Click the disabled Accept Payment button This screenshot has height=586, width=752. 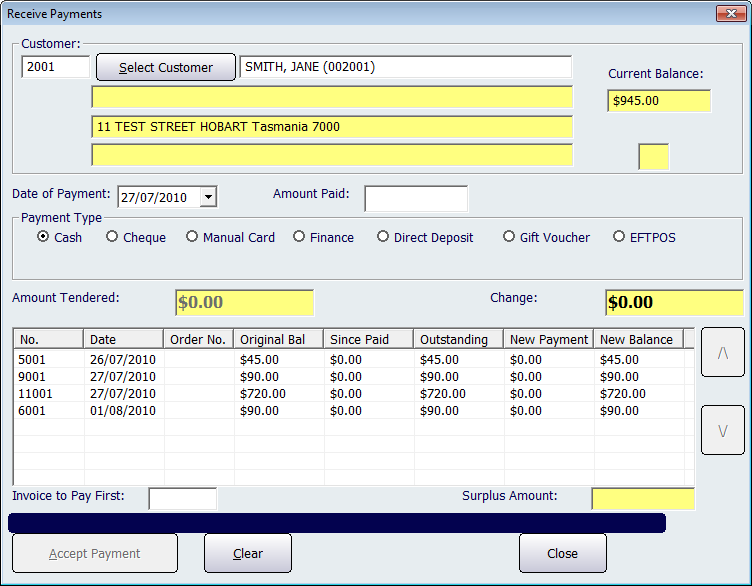(95, 553)
